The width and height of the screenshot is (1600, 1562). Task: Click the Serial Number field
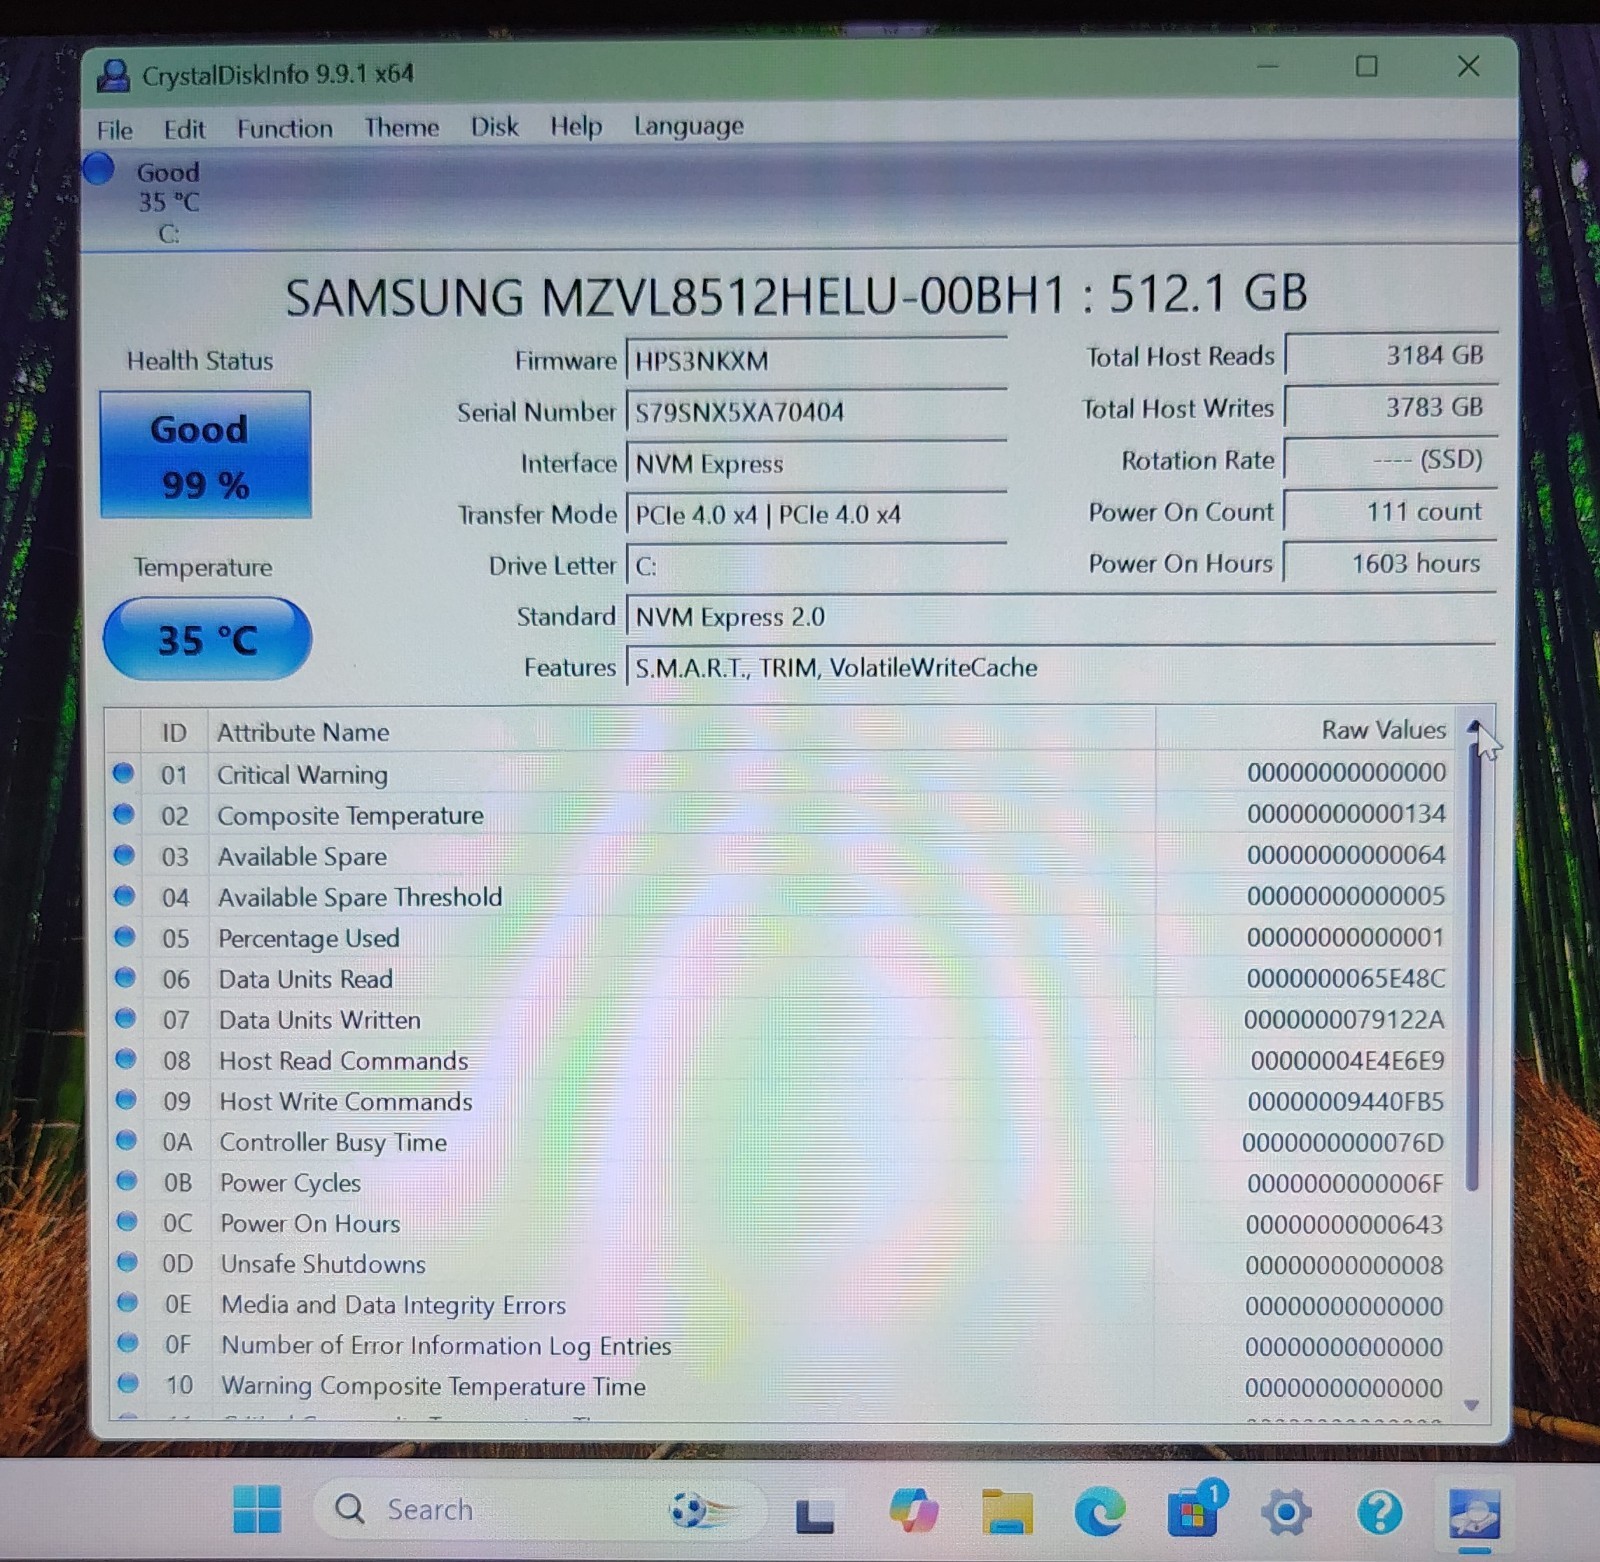click(816, 411)
